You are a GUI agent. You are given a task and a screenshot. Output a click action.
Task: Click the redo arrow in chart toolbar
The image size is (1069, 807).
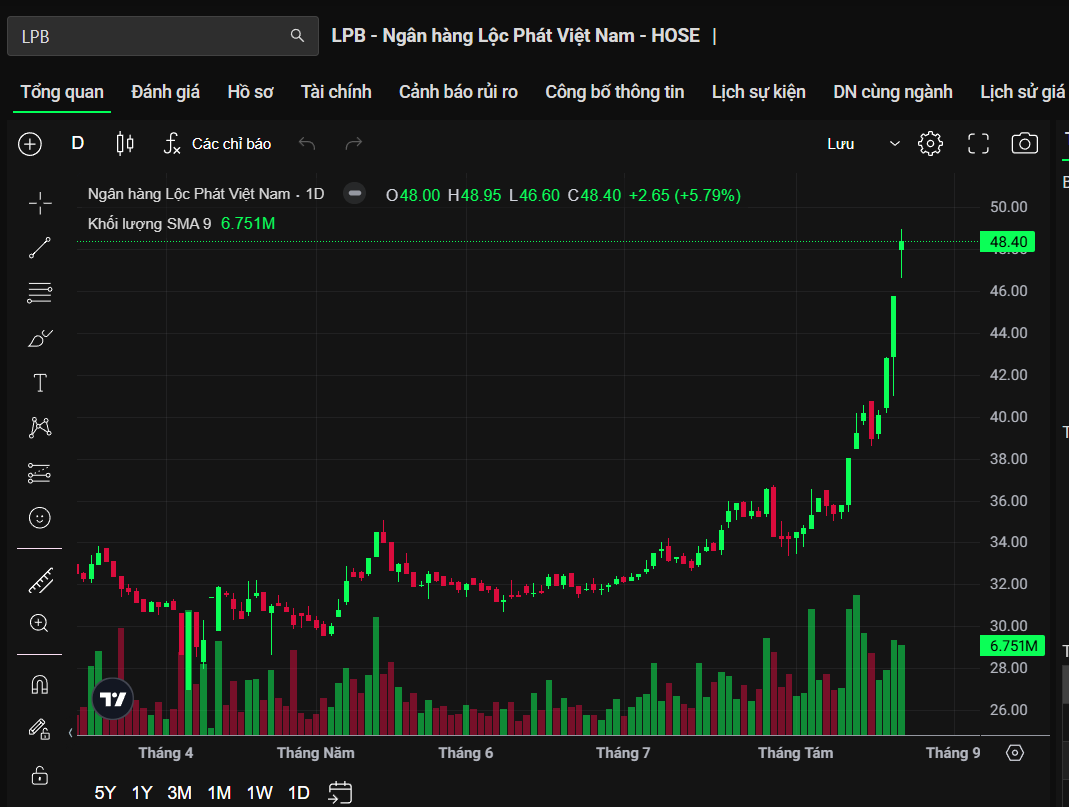click(x=354, y=144)
